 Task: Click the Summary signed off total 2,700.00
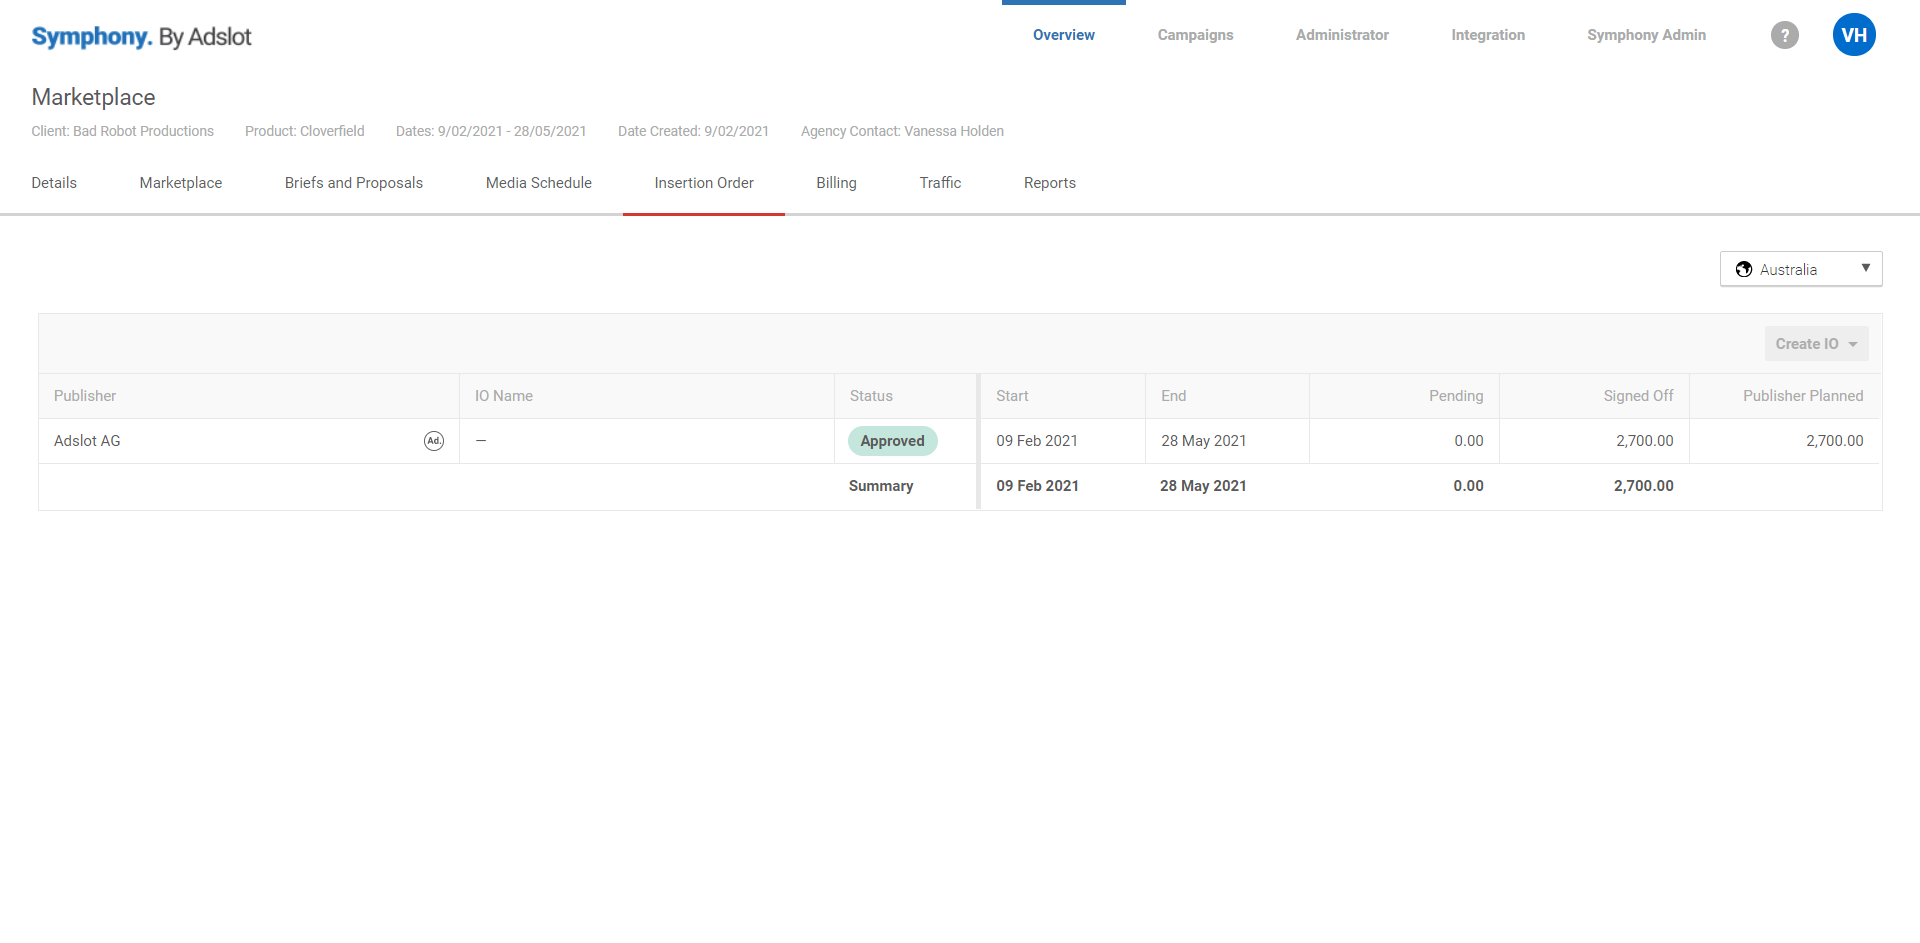[x=1644, y=486]
